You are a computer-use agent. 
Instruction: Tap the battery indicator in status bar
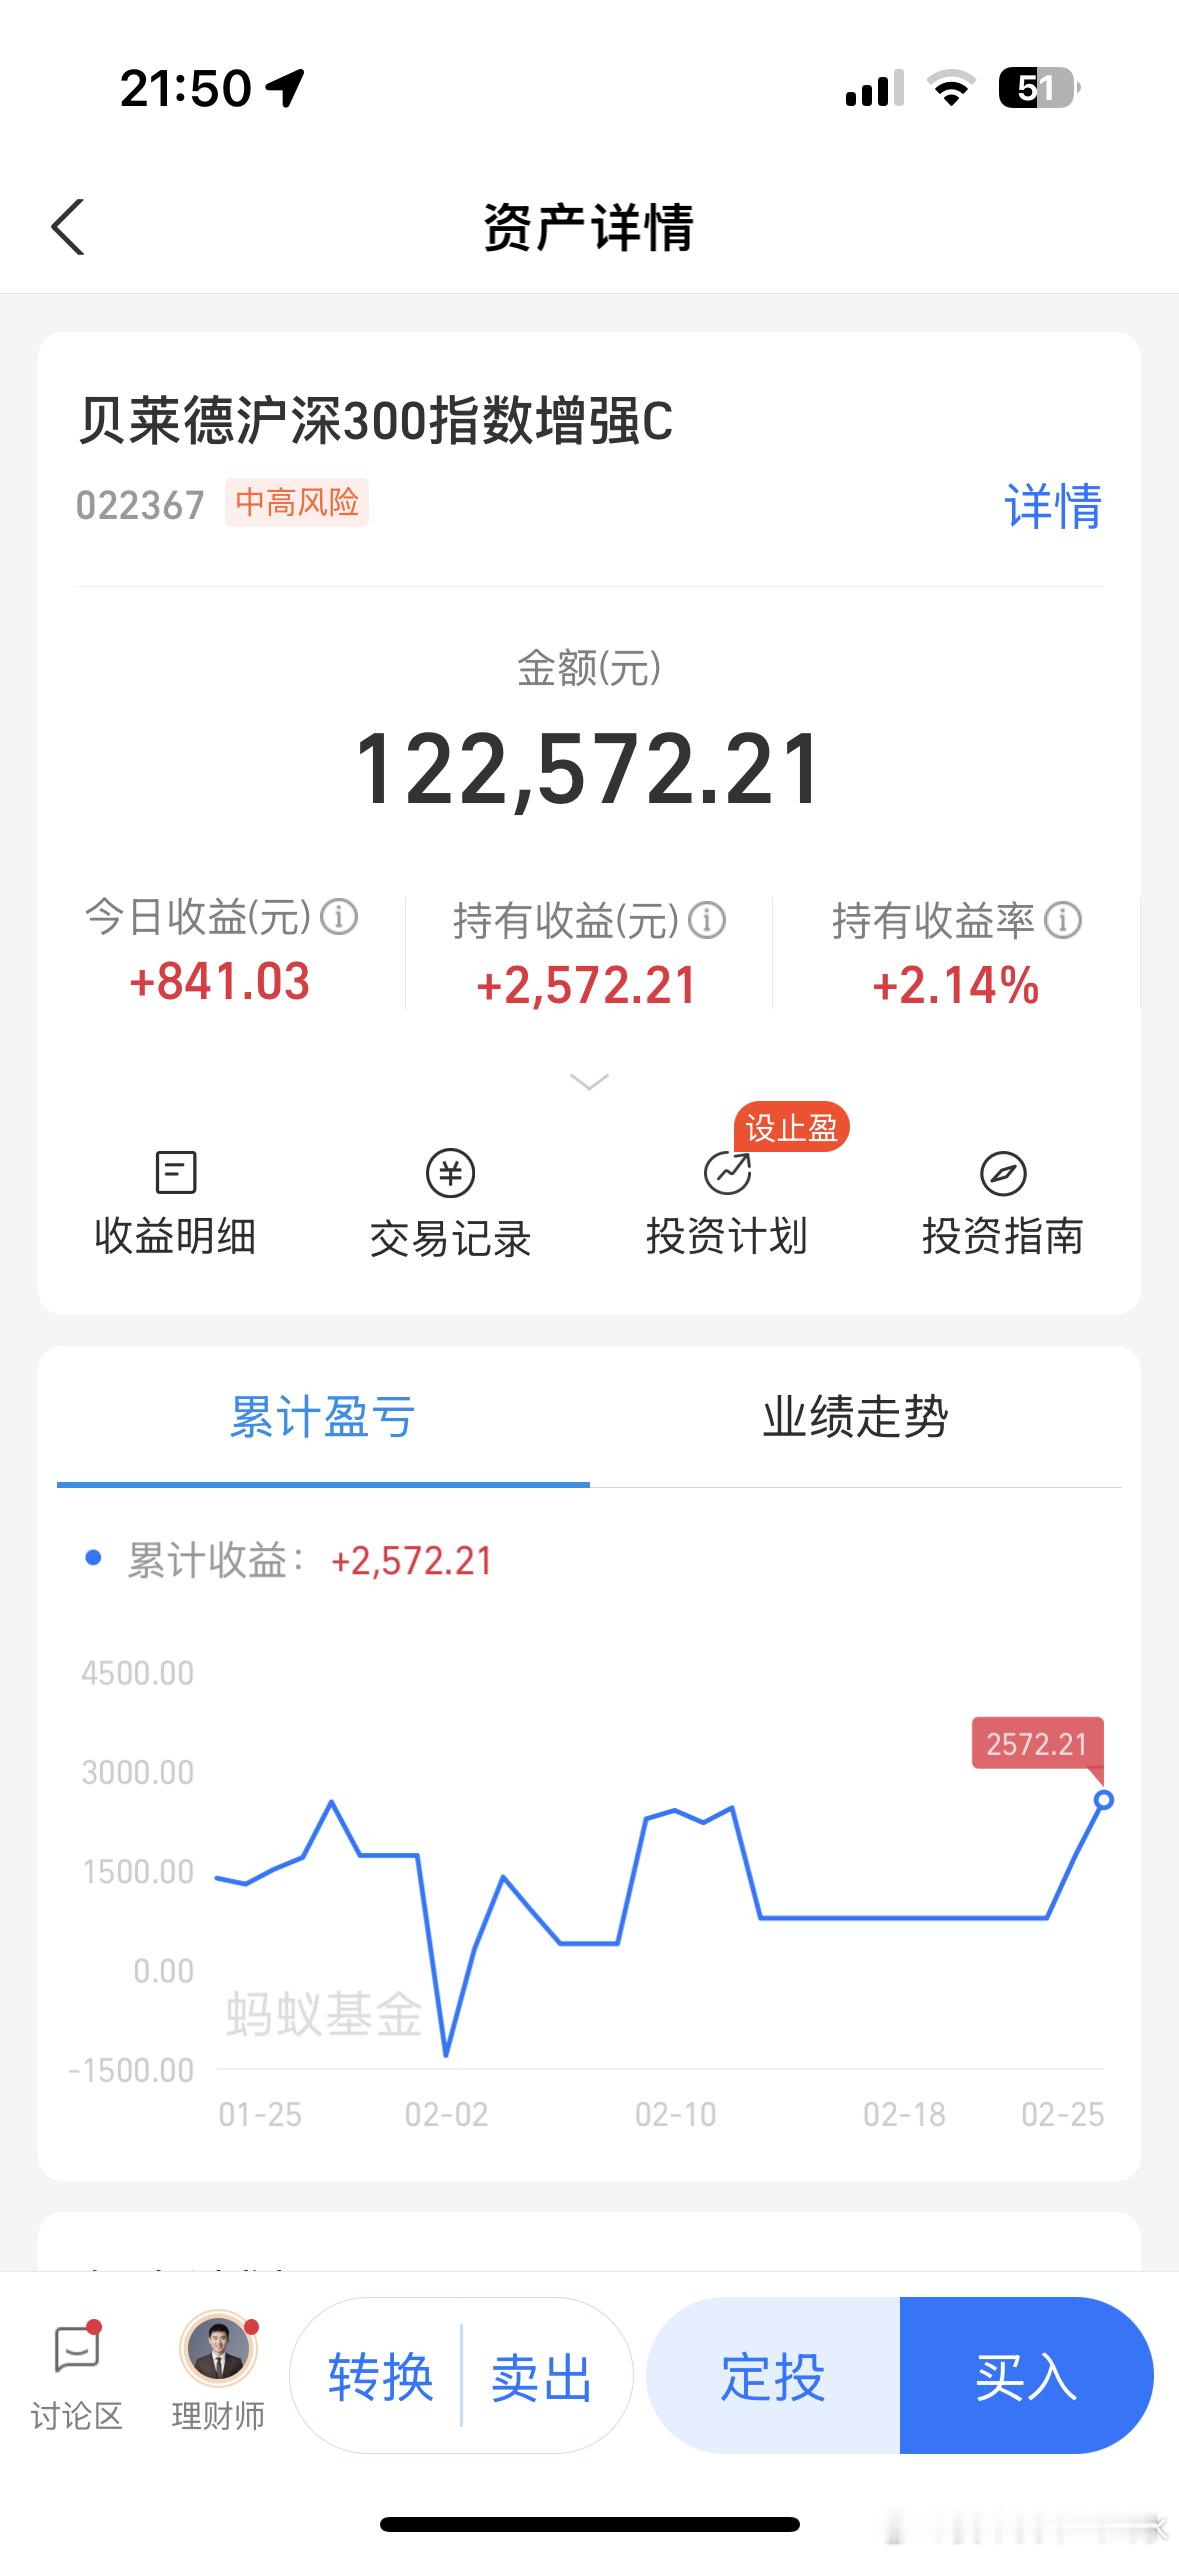[x=1040, y=88]
